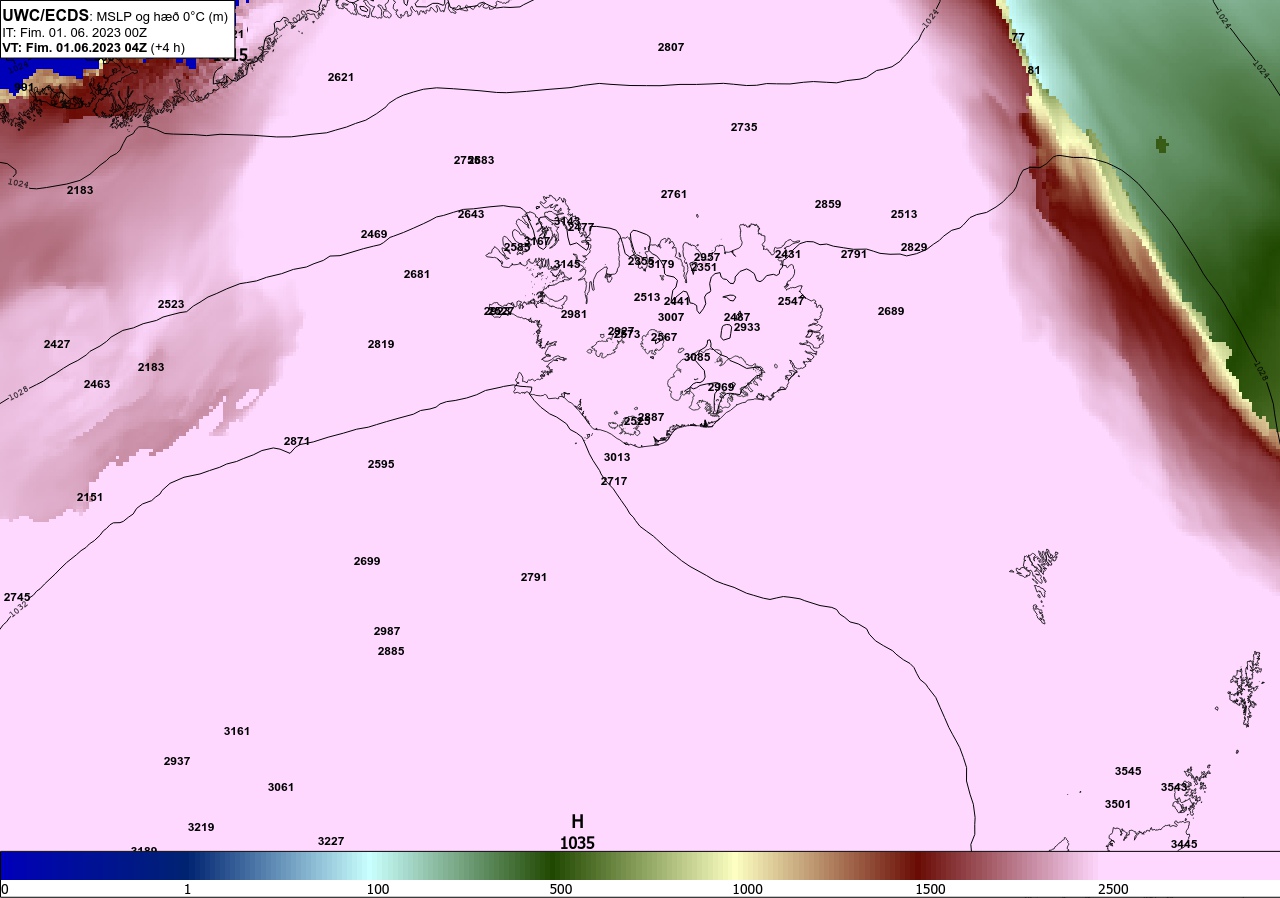
Task: Click the value 2547 in eastern Iceland
Action: click(791, 301)
